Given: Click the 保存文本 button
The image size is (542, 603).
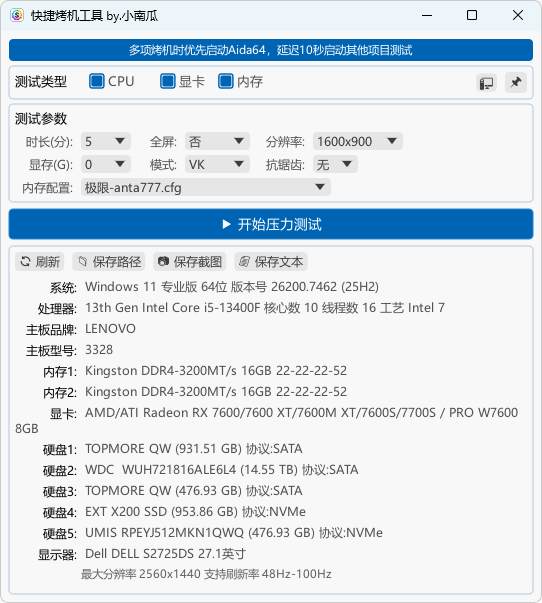Looking at the screenshot, I should click(x=271, y=262).
